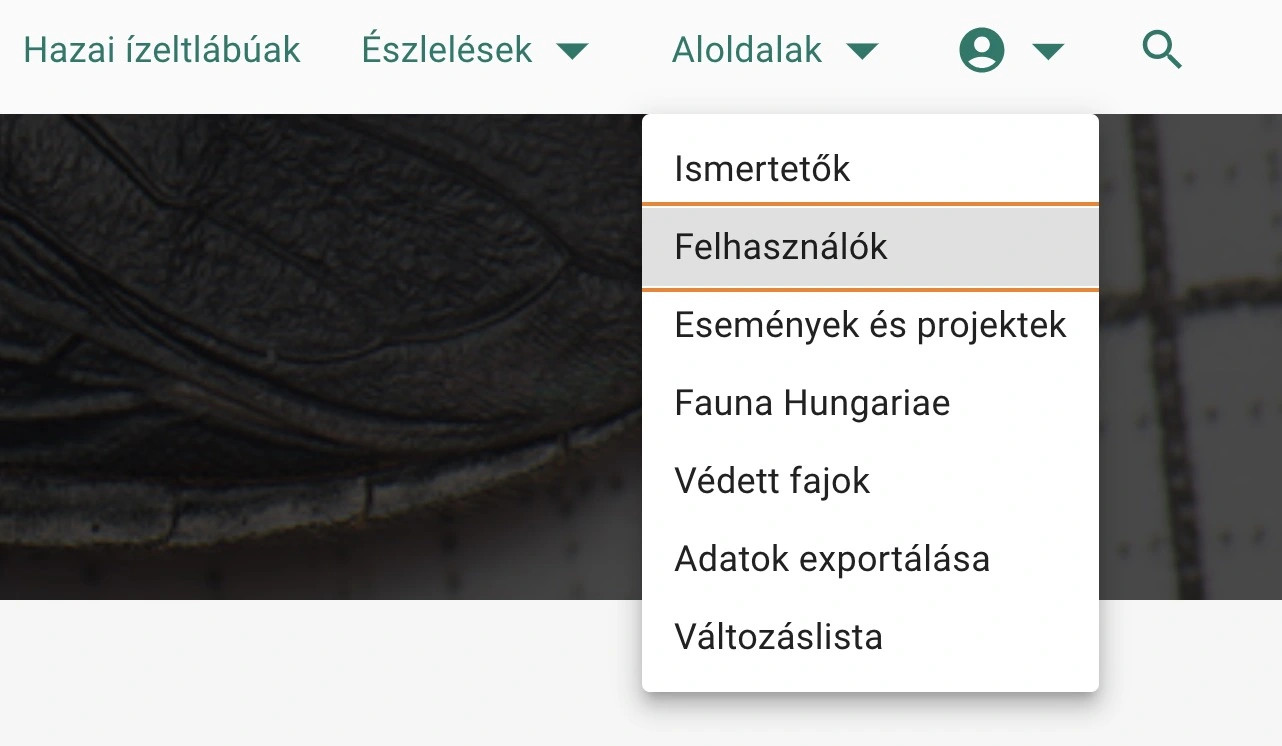Select the Felhasználók menu entry
The image size is (1282, 746).
click(x=780, y=246)
